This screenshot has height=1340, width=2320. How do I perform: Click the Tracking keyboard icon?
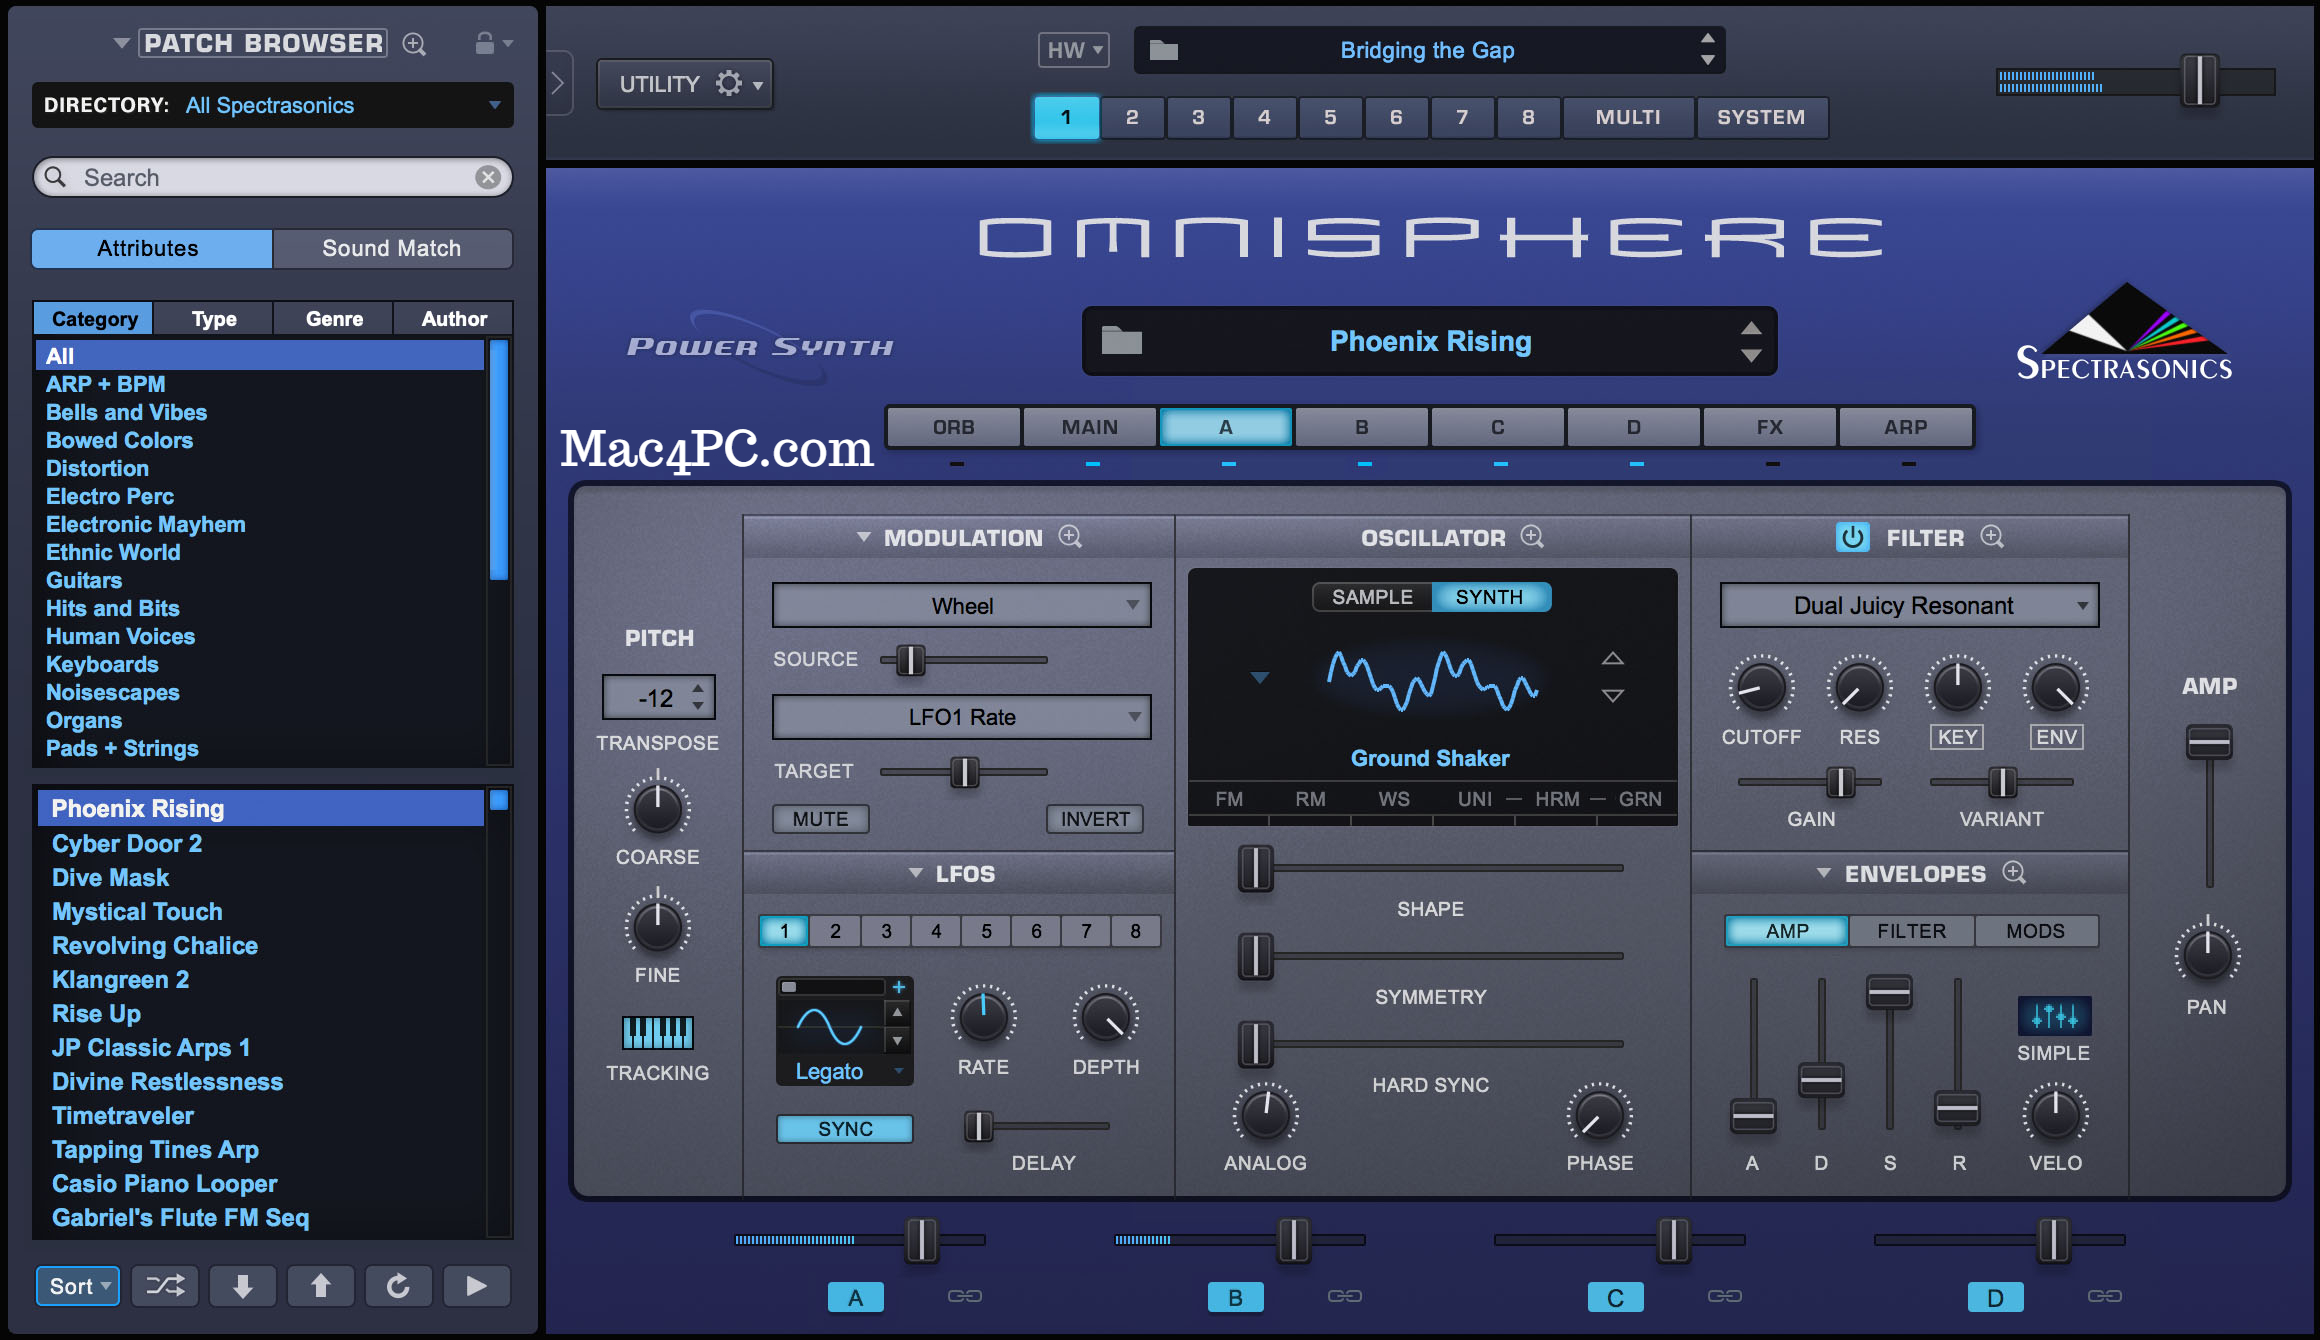[x=657, y=1032]
